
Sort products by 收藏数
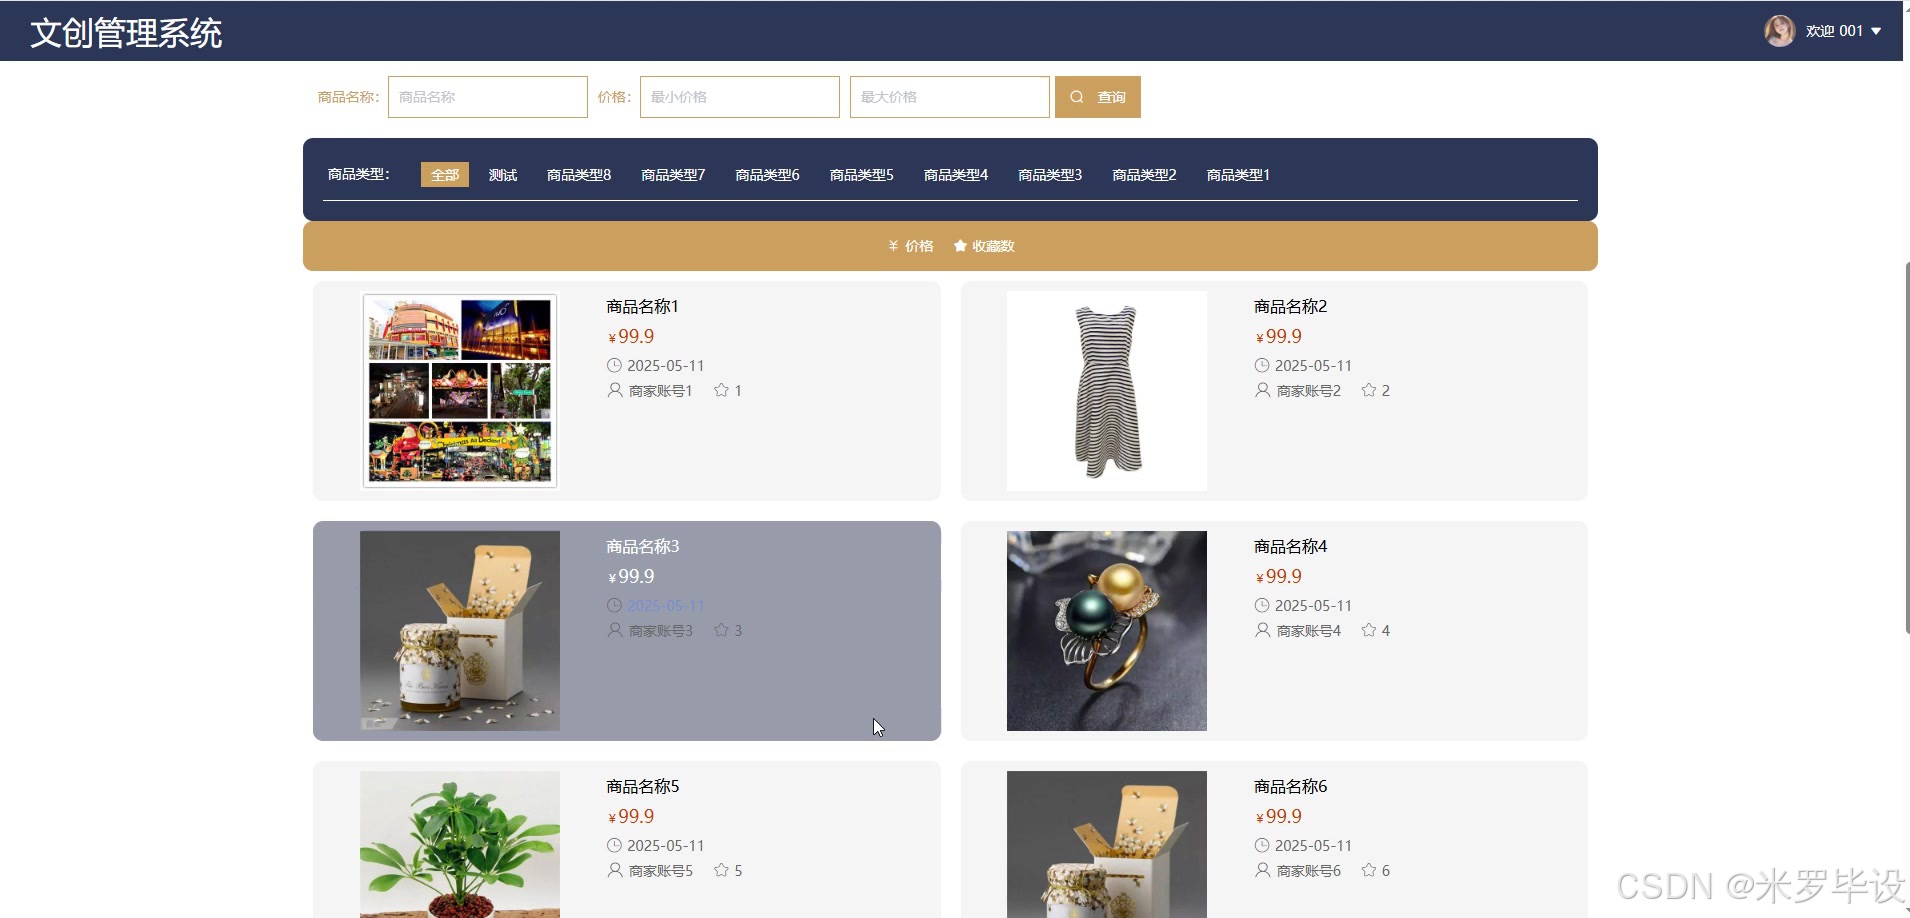984,246
